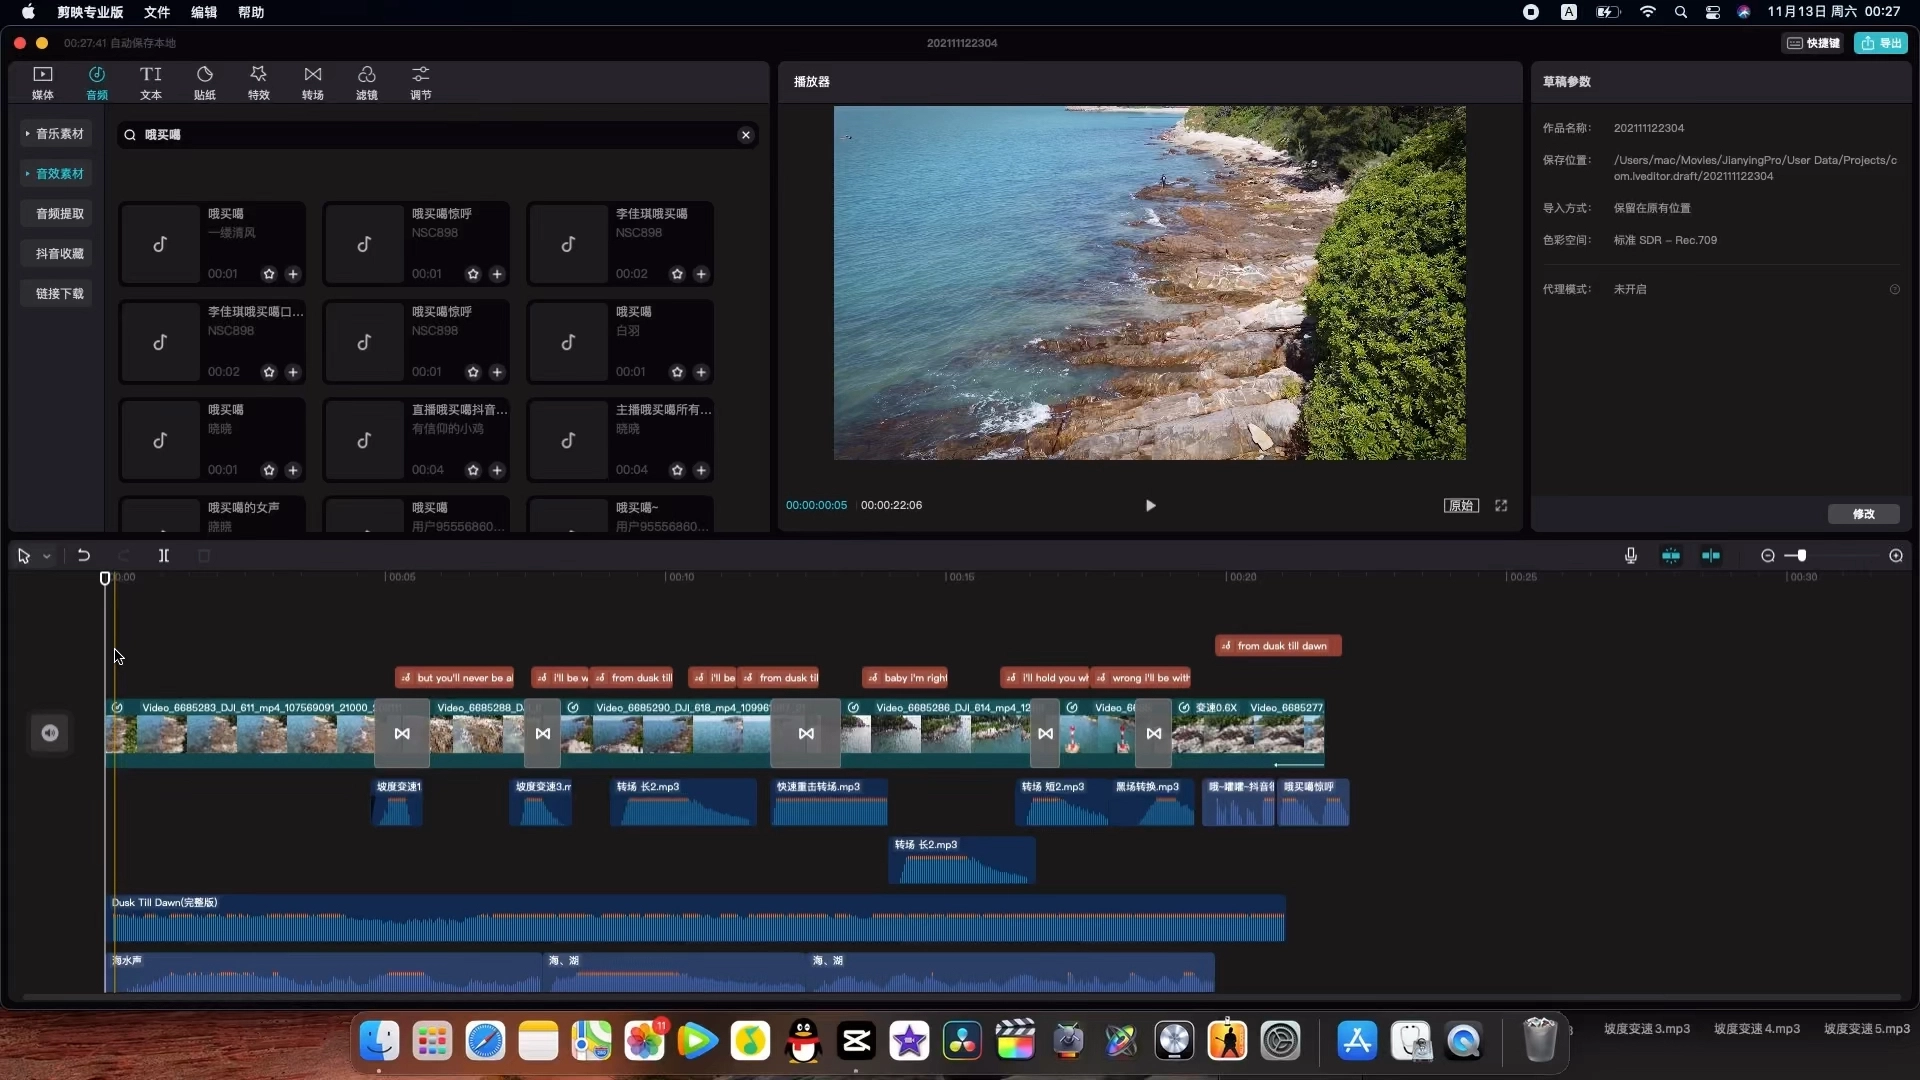Open the 特效 effects tab
This screenshot has width=1920, height=1080.
[x=259, y=83]
